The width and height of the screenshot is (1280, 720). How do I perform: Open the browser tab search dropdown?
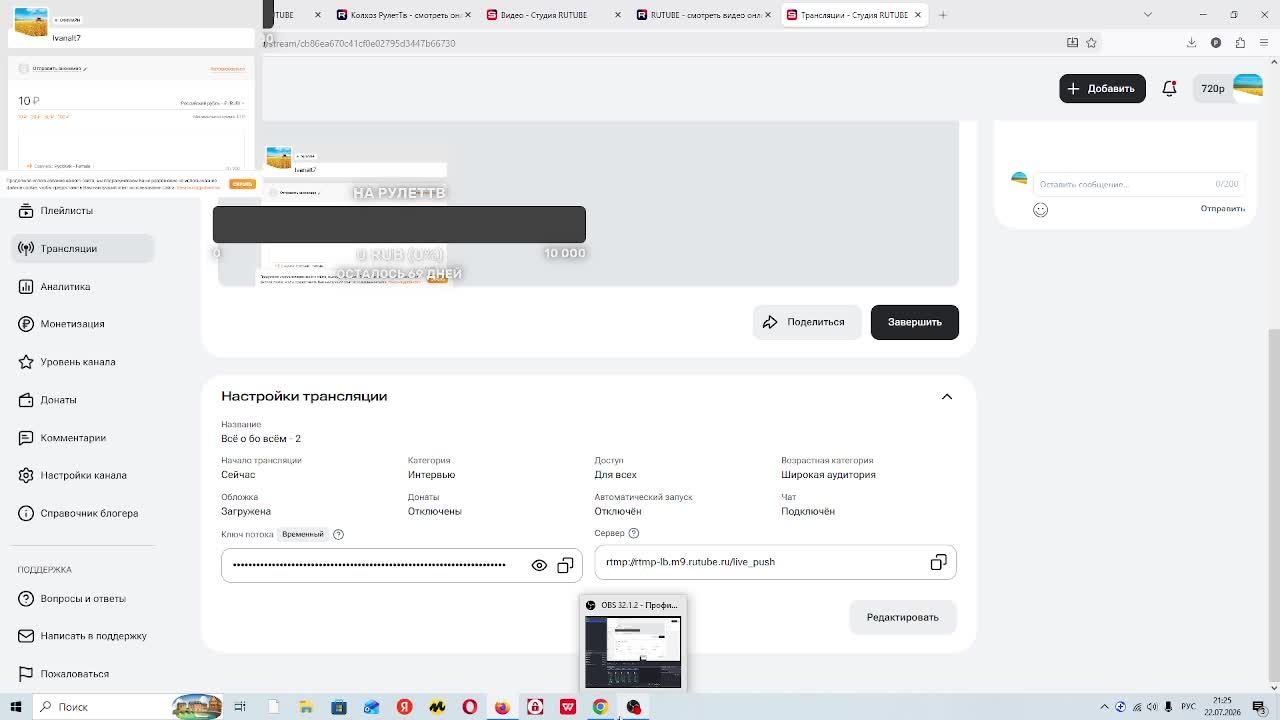[x=1147, y=15]
